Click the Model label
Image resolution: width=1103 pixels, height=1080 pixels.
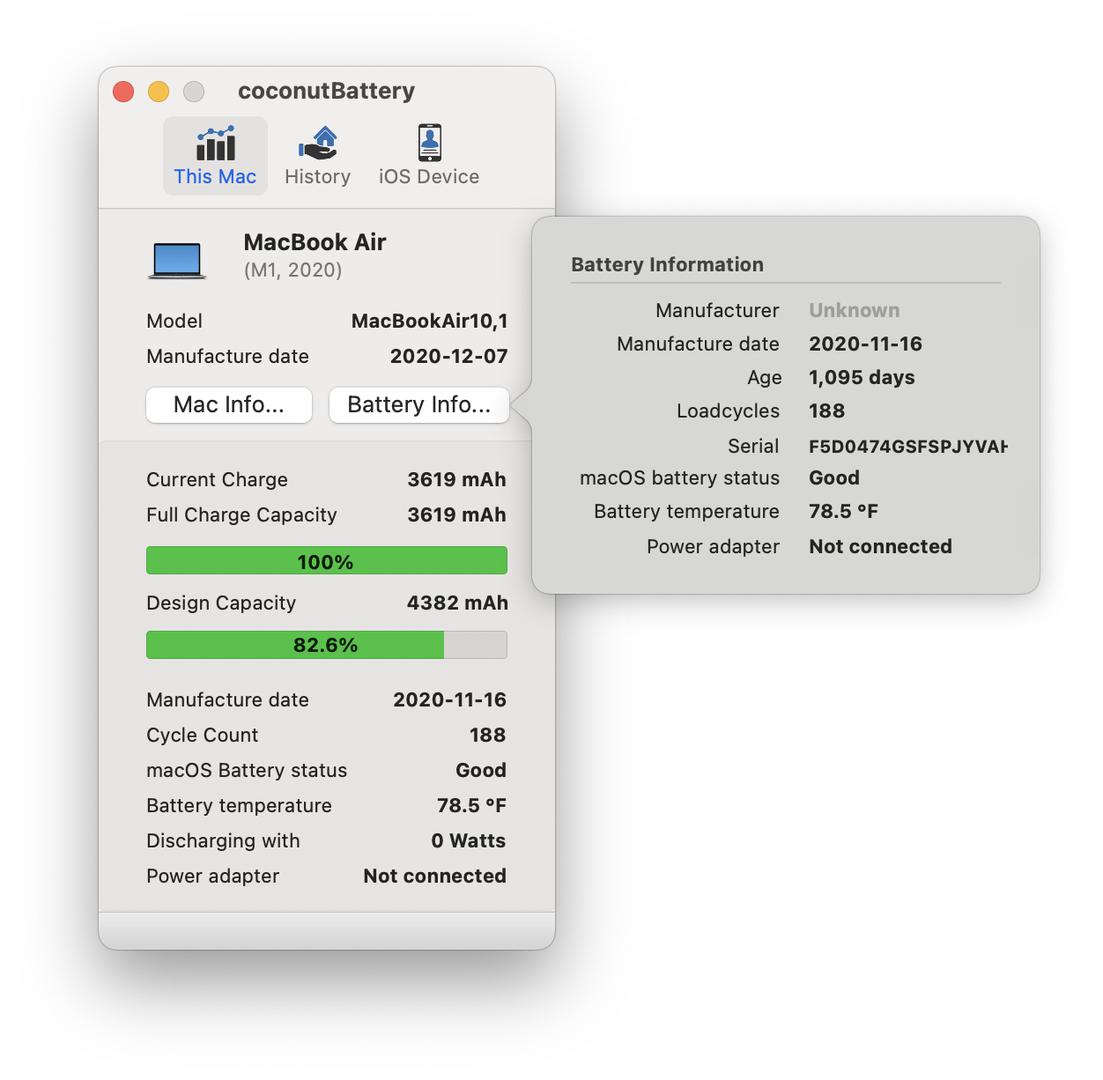[174, 321]
